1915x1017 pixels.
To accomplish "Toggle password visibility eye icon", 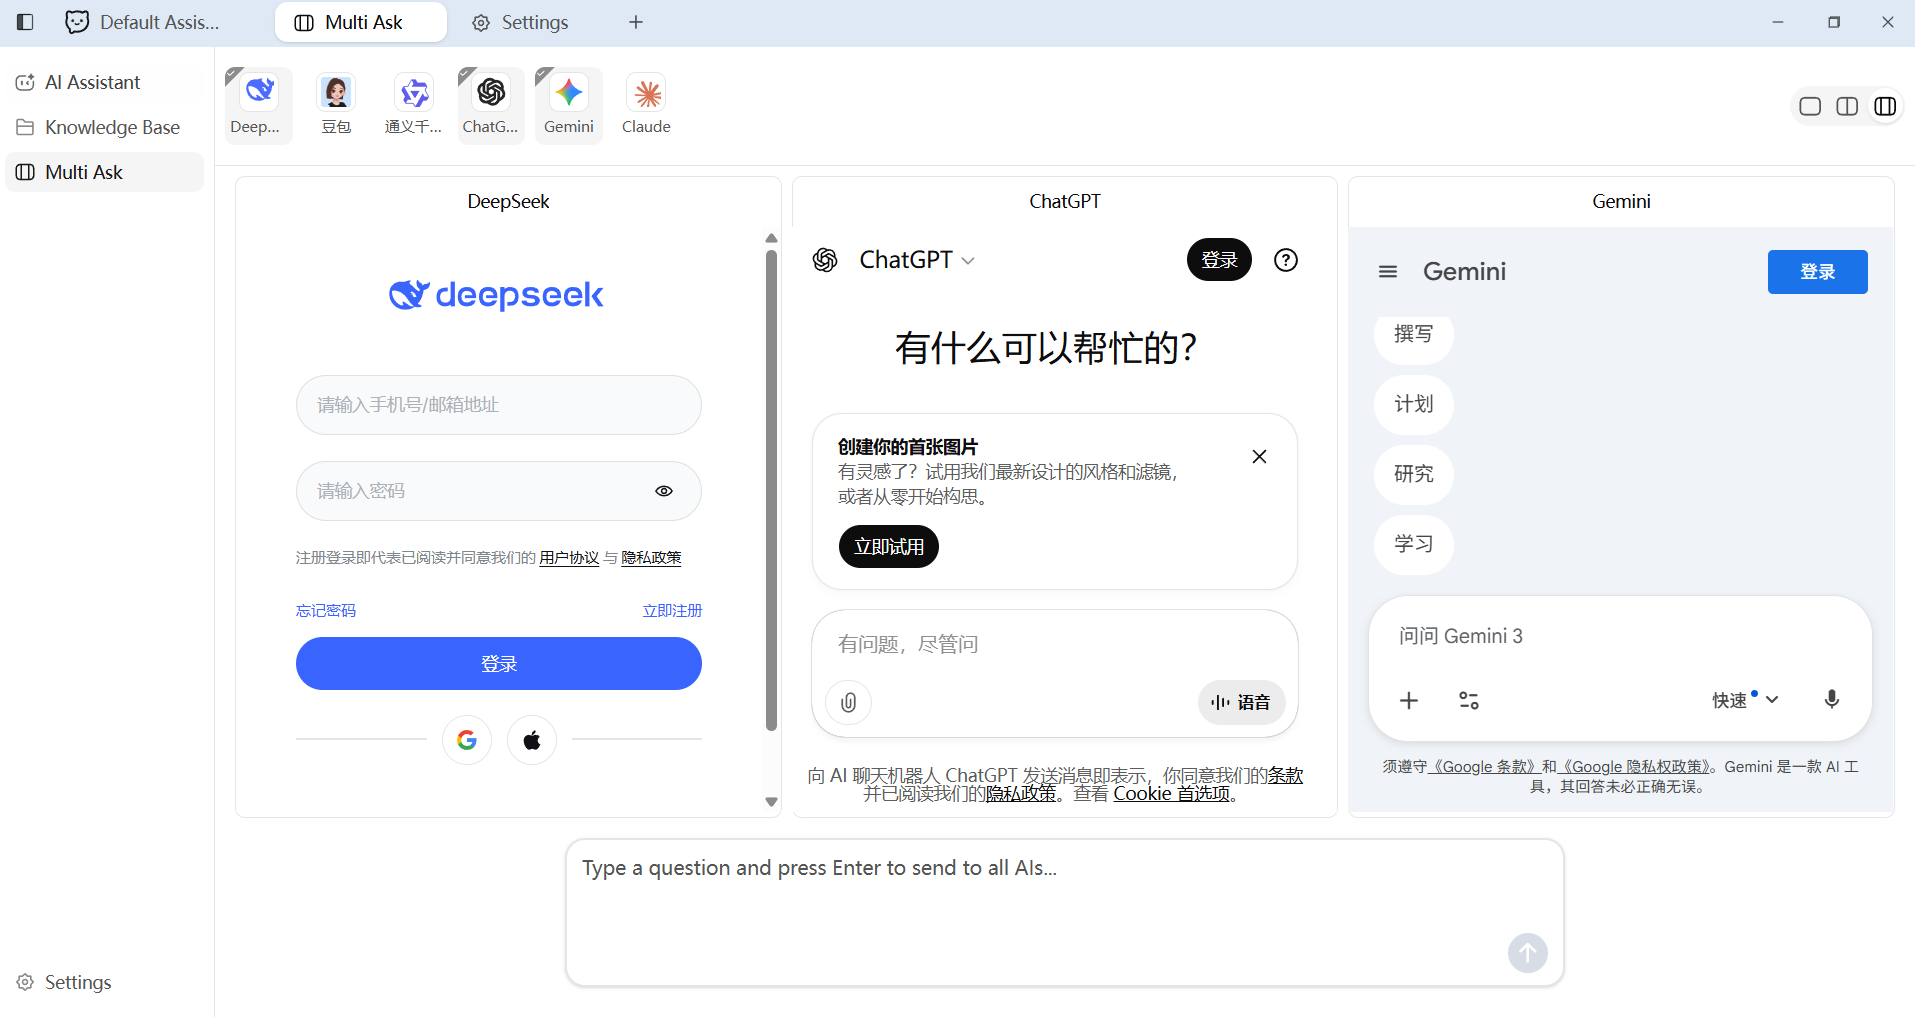I will pyautogui.click(x=664, y=491).
